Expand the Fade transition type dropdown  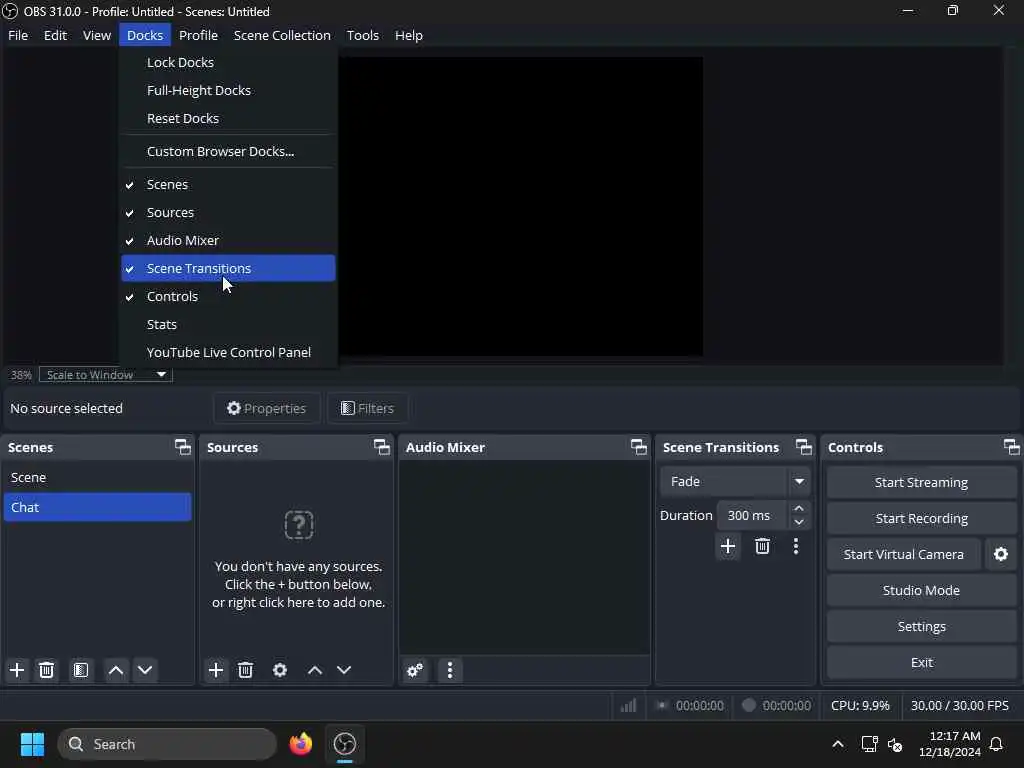(735, 481)
